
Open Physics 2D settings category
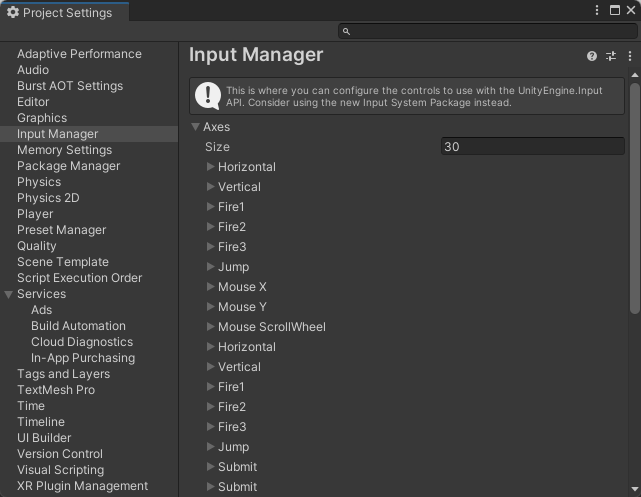tap(48, 198)
